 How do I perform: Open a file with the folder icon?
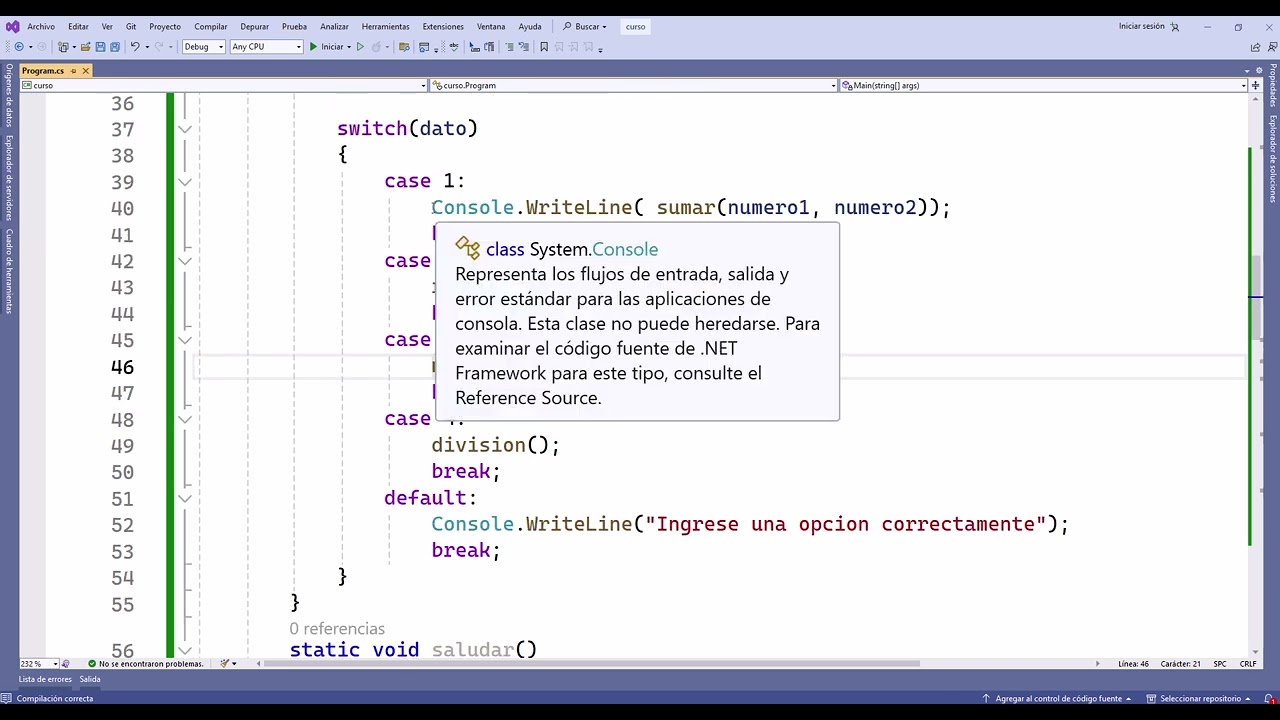pos(86,47)
